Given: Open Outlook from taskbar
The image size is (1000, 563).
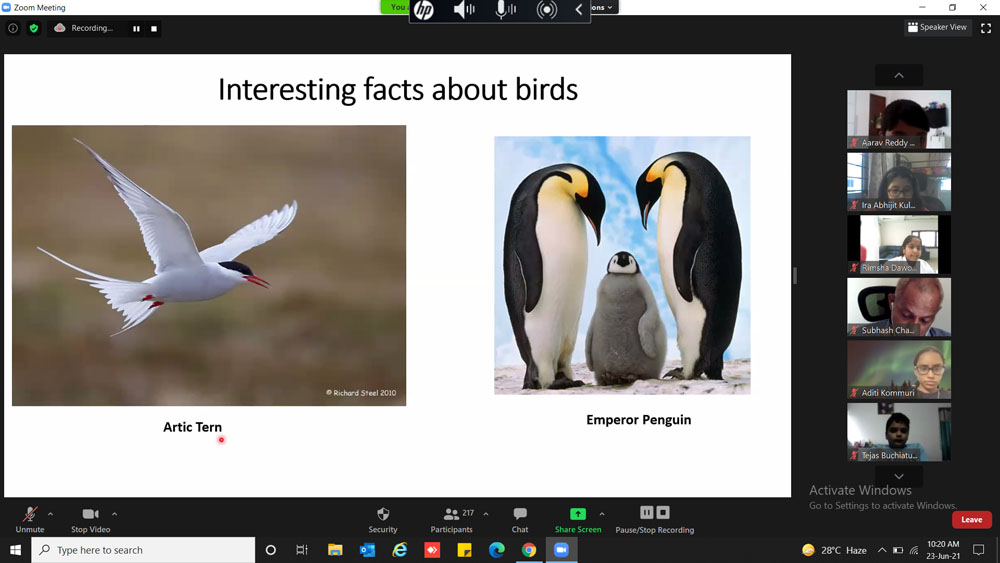Looking at the screenshot, I should (367, 550).
